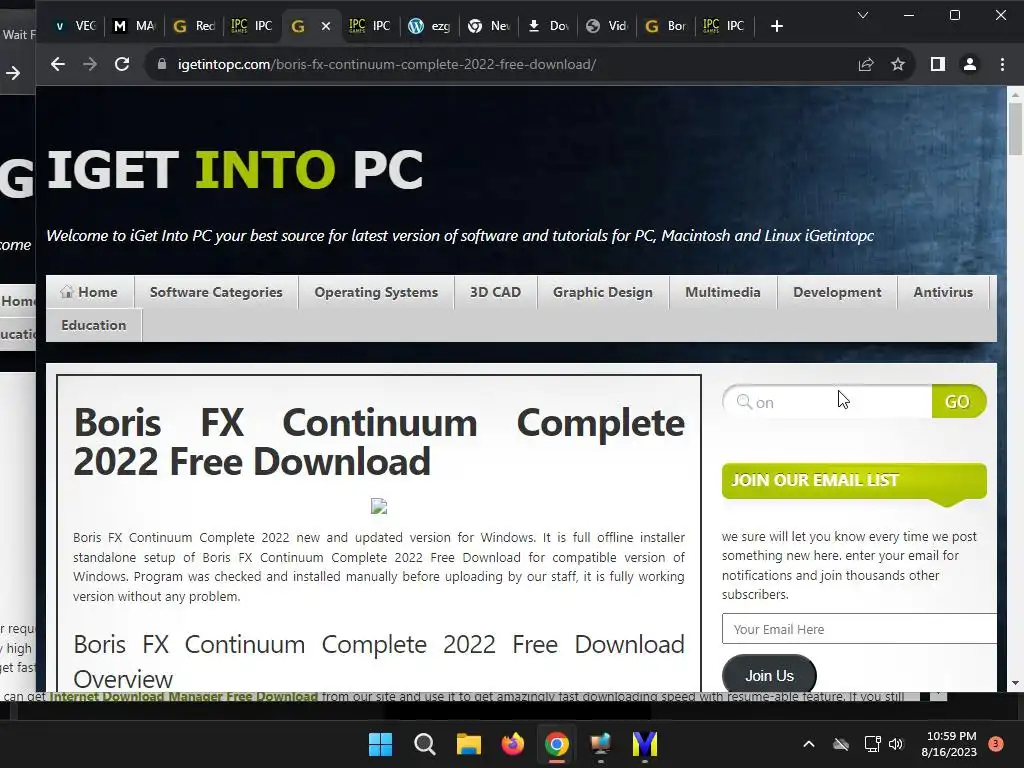Switch to the Downloads tab
This screenshot has width=1024, height=768.
(549, 26)
